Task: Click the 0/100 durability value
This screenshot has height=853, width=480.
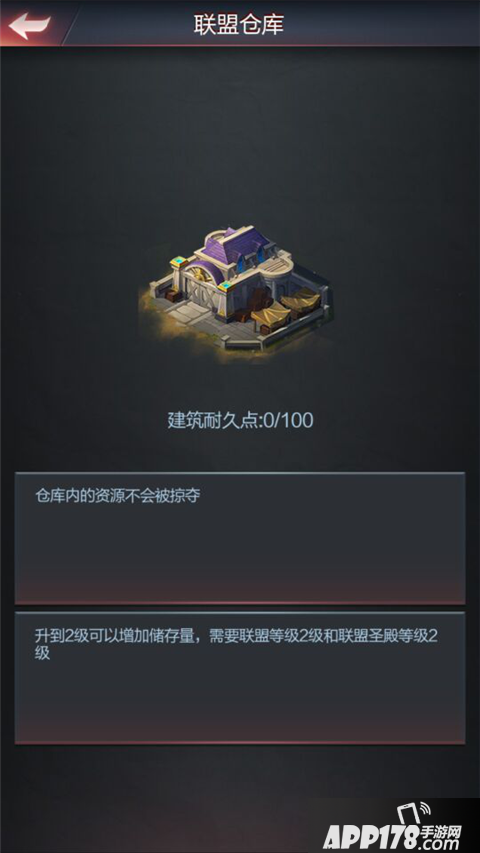Action: (x=287, y=421)
